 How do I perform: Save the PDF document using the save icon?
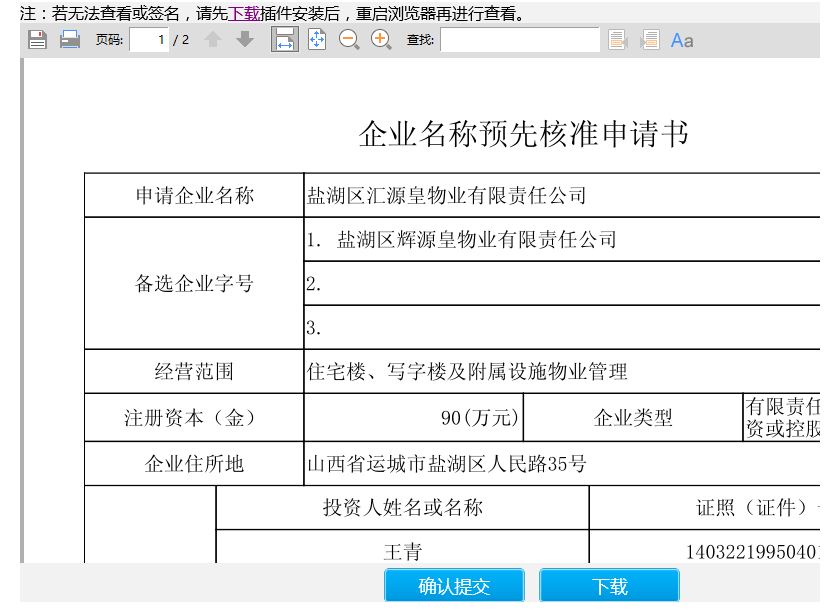pos(37,40)
